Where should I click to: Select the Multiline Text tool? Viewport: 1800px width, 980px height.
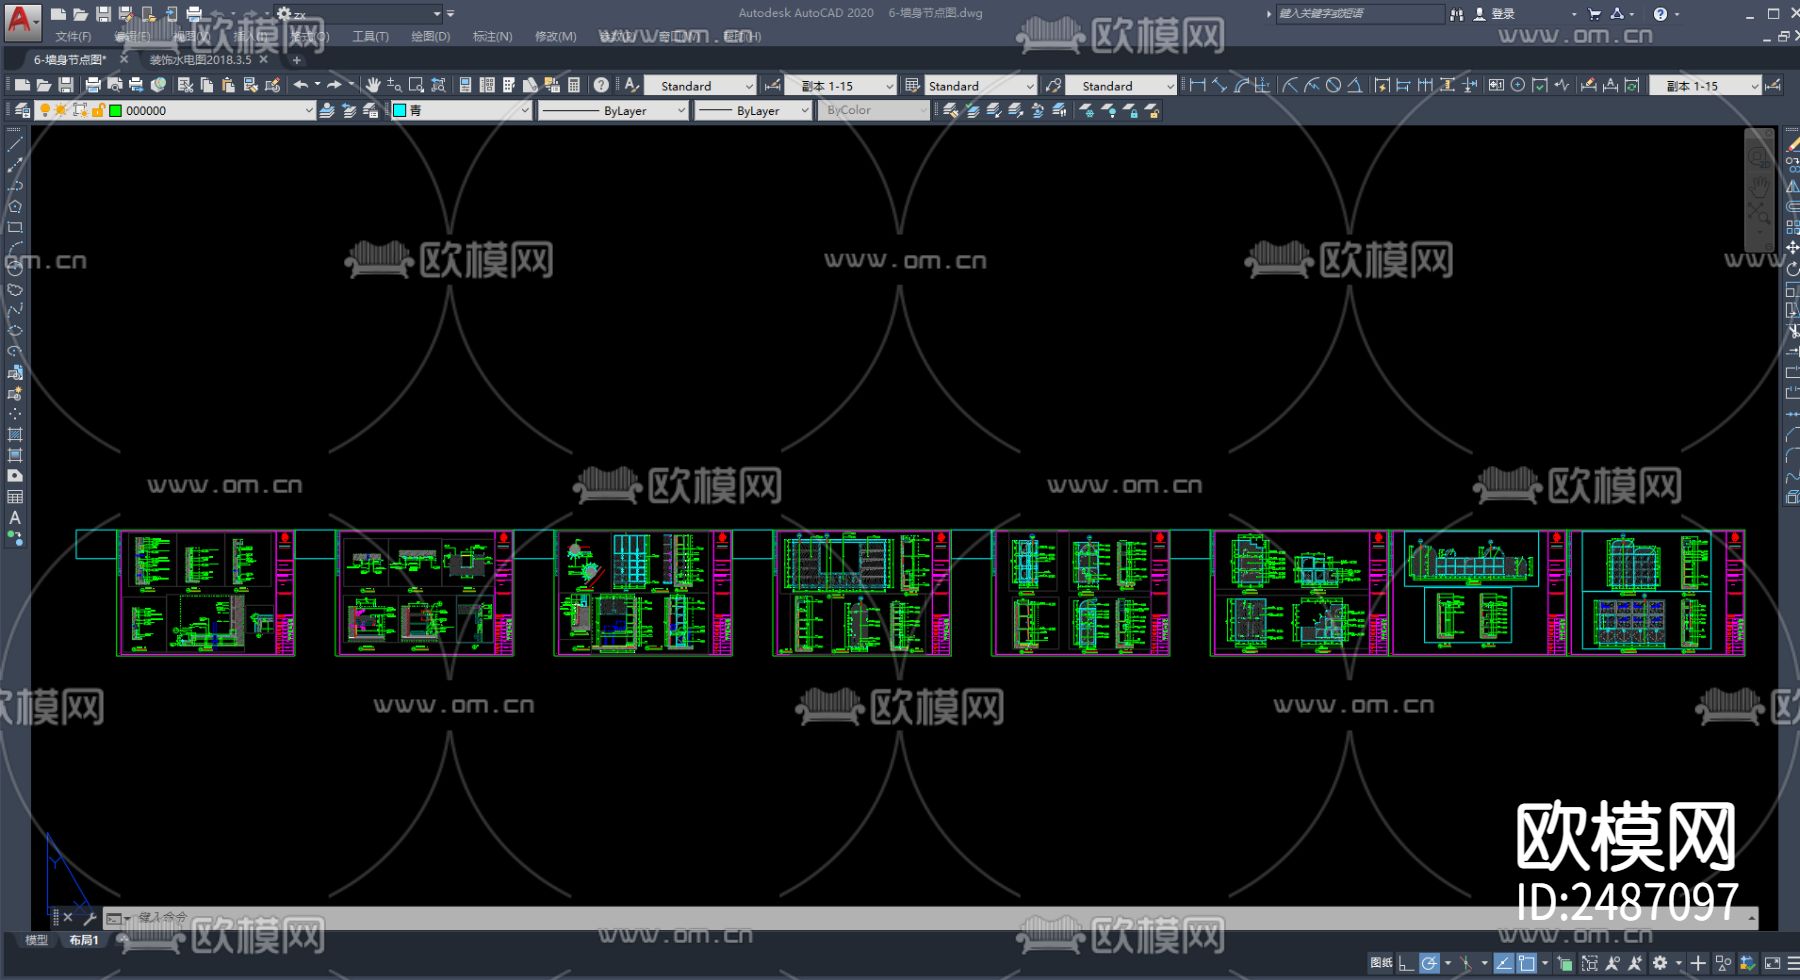15,518
